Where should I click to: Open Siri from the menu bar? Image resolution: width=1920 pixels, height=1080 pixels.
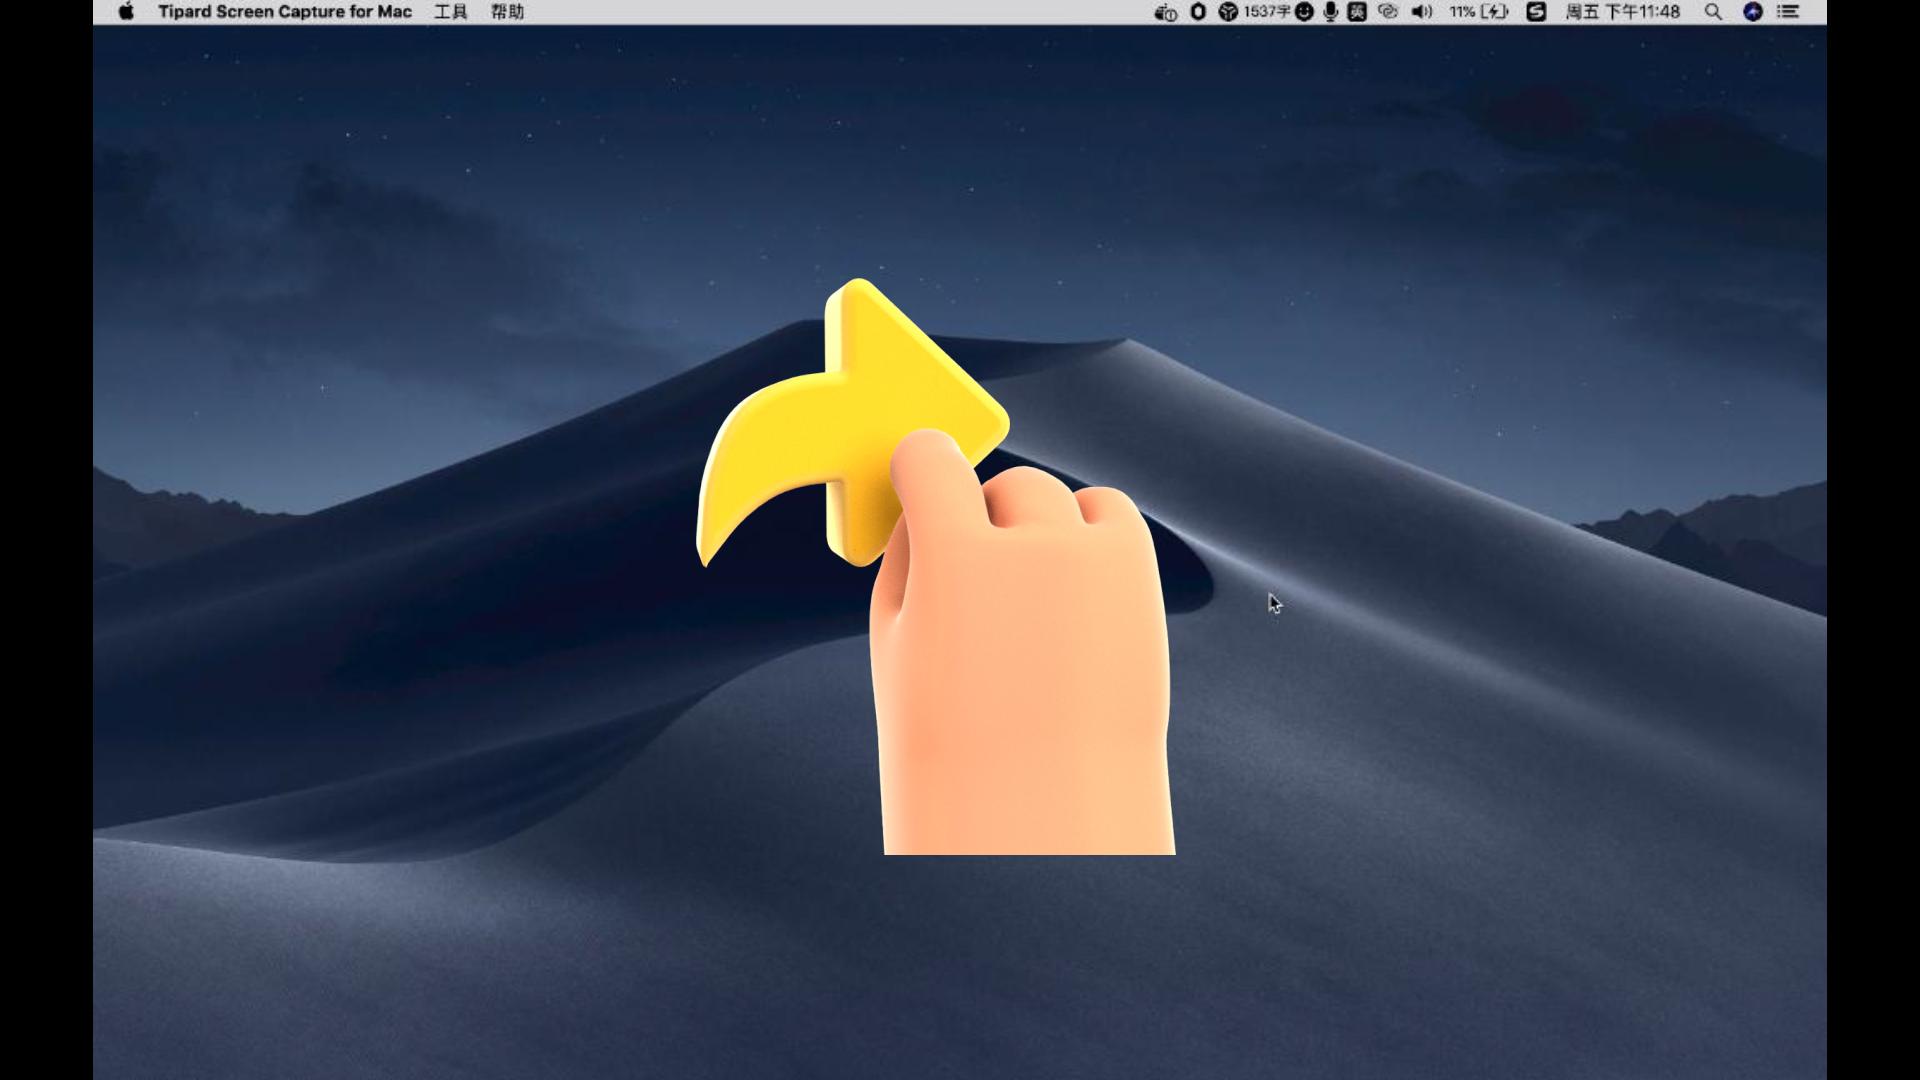pyautogui.click(x=1752, y=12)
